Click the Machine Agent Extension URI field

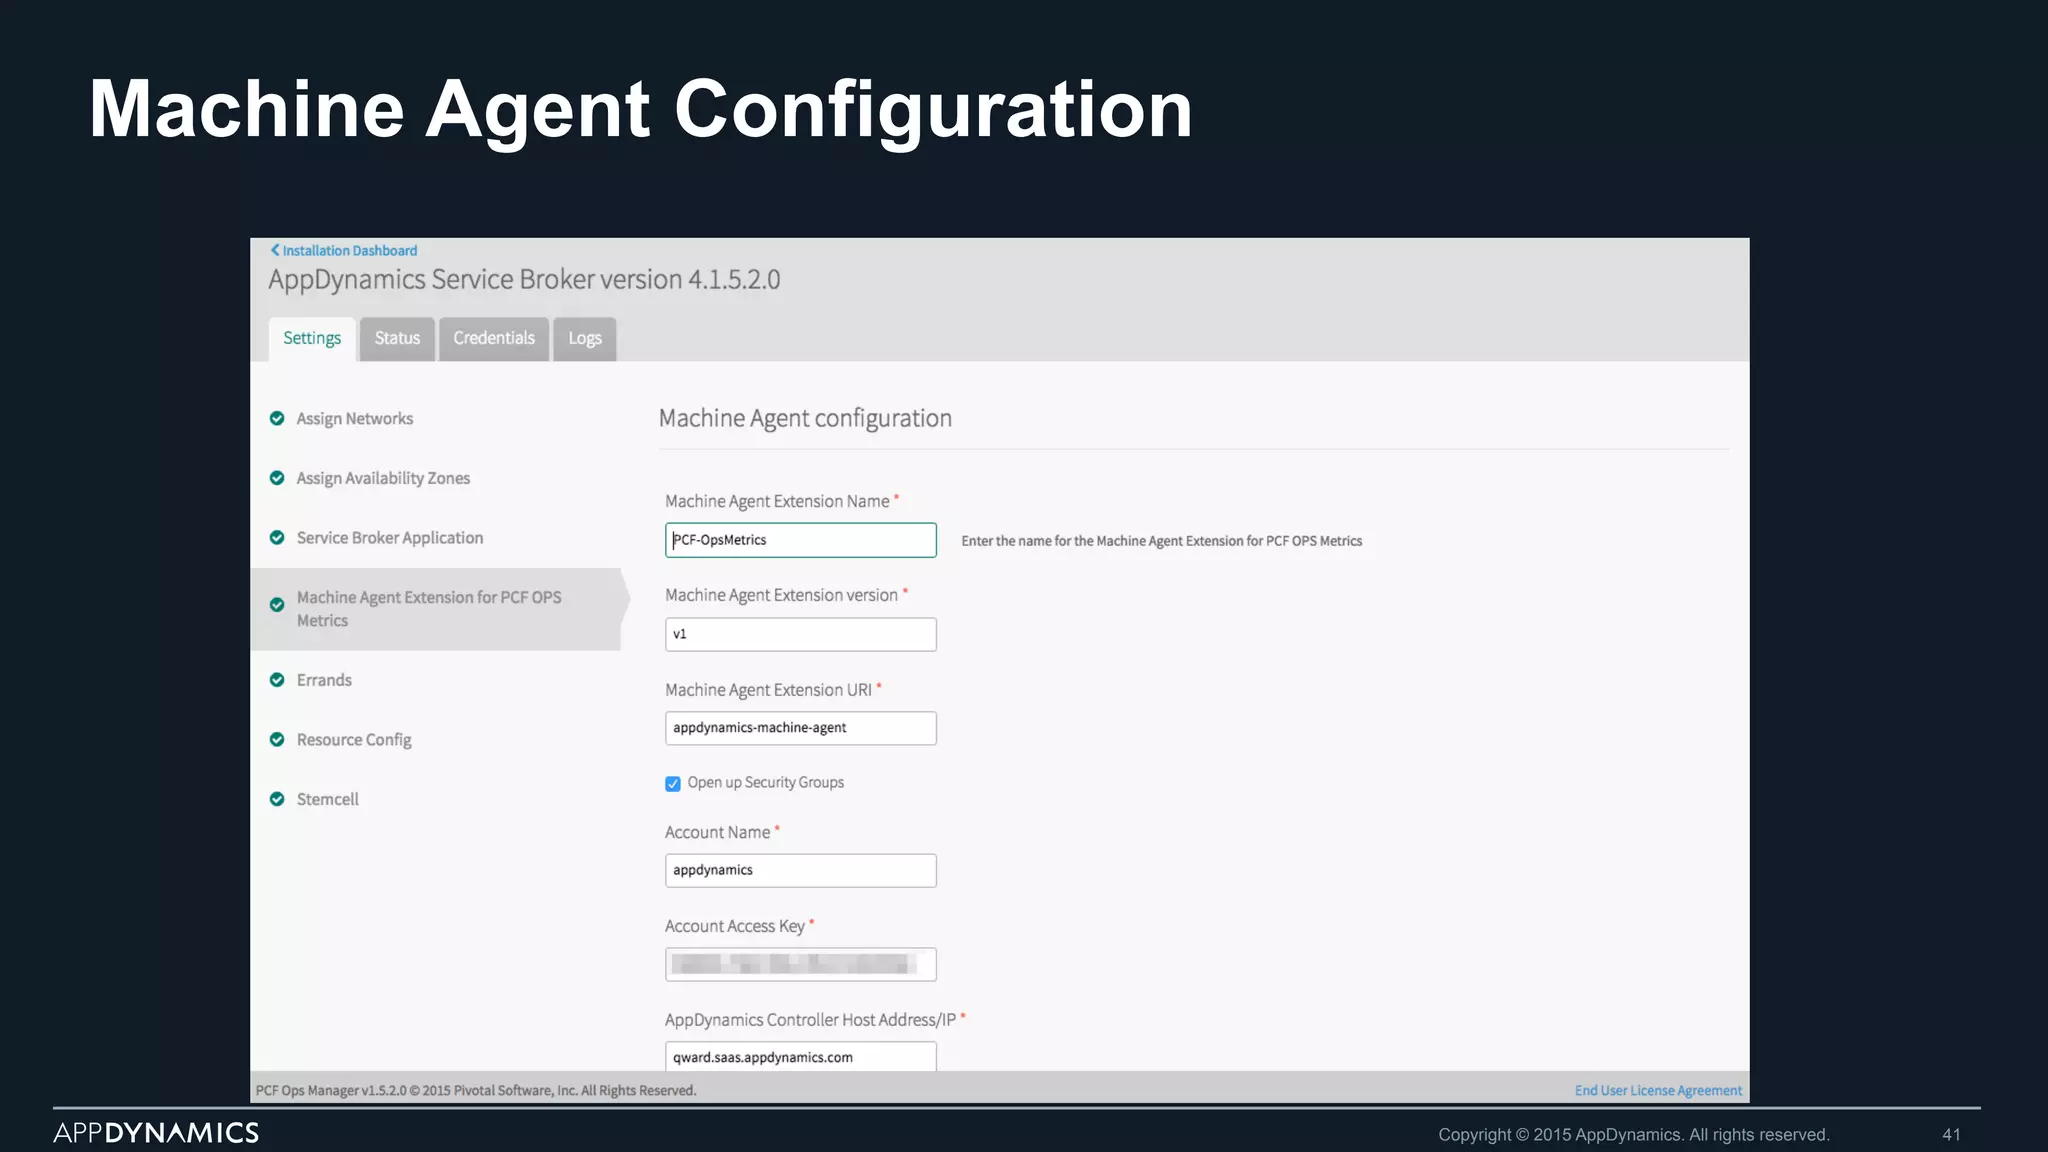tap(801, 728)
